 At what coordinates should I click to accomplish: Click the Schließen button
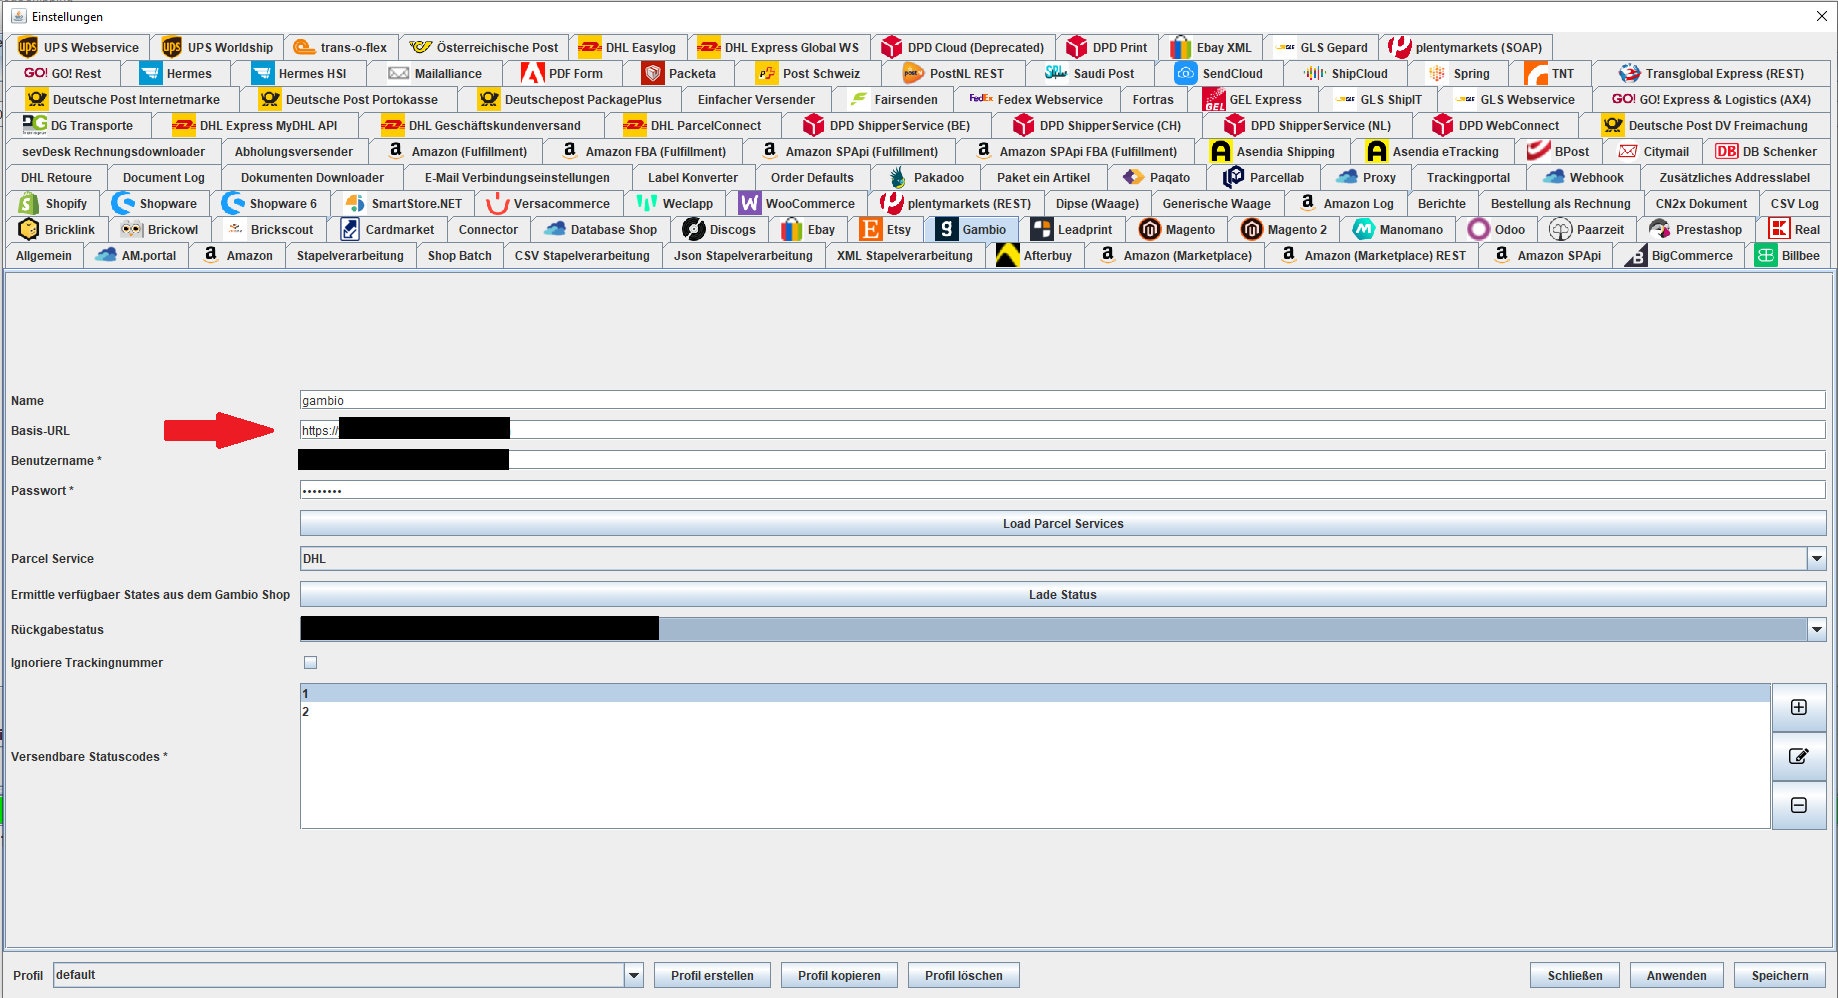[1575, 975]
